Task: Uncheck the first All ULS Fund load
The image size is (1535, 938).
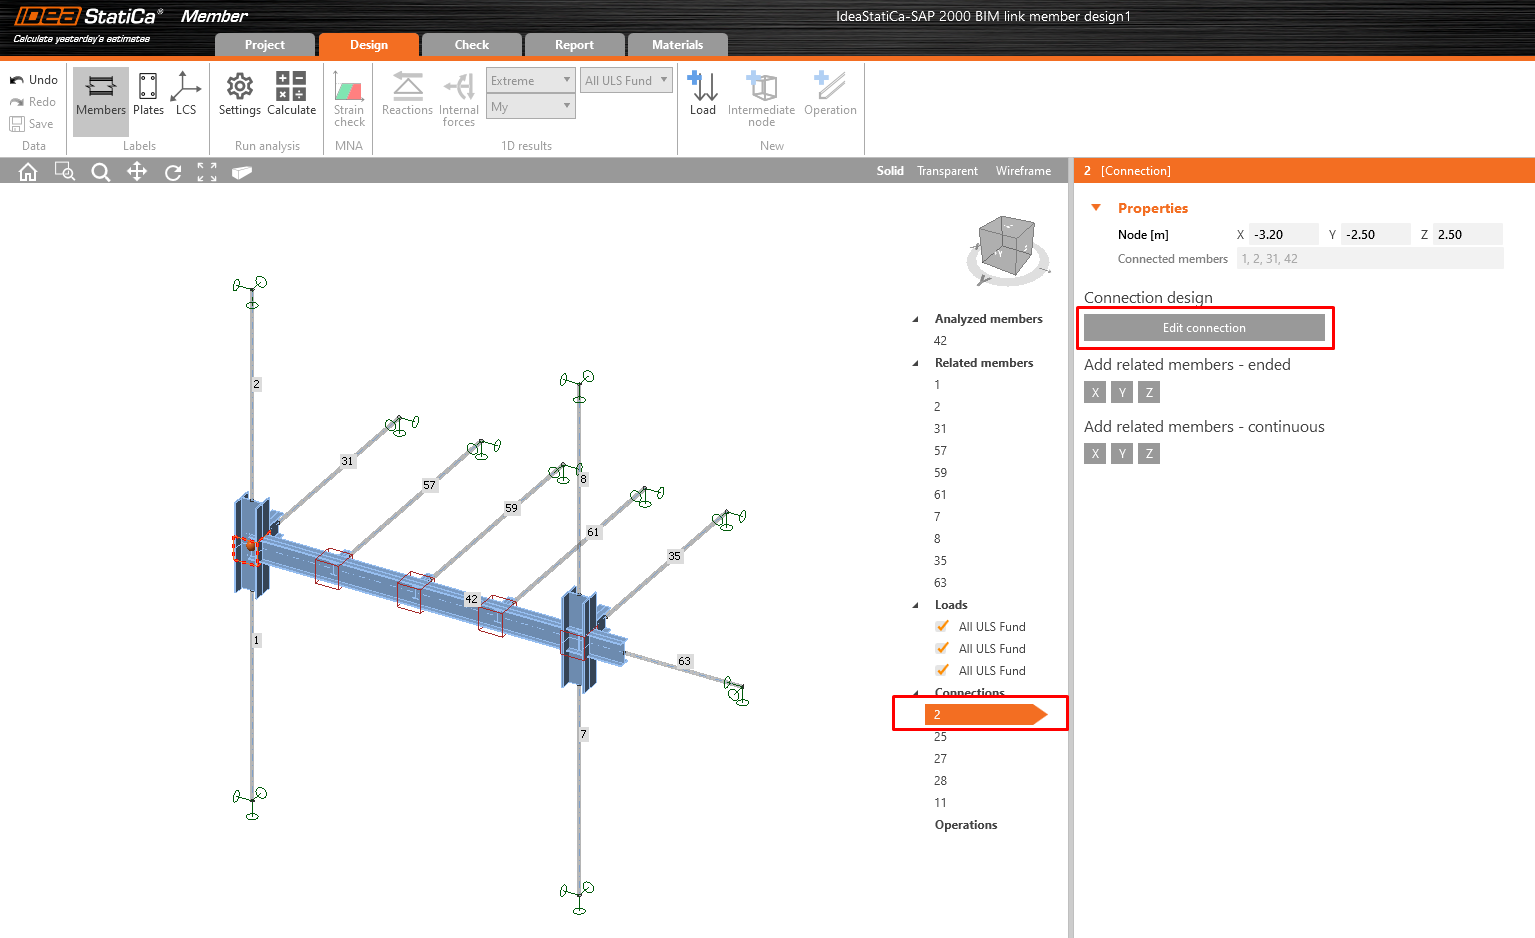Action: point(942,627)
